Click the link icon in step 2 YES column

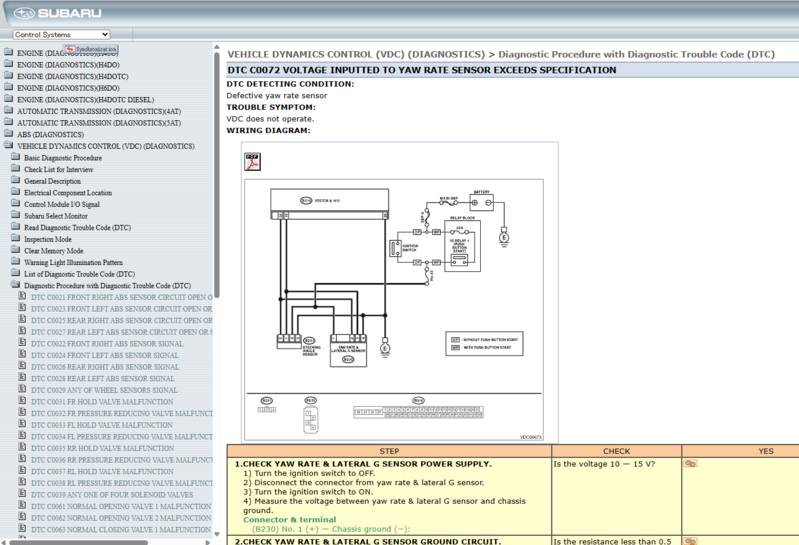690,541
